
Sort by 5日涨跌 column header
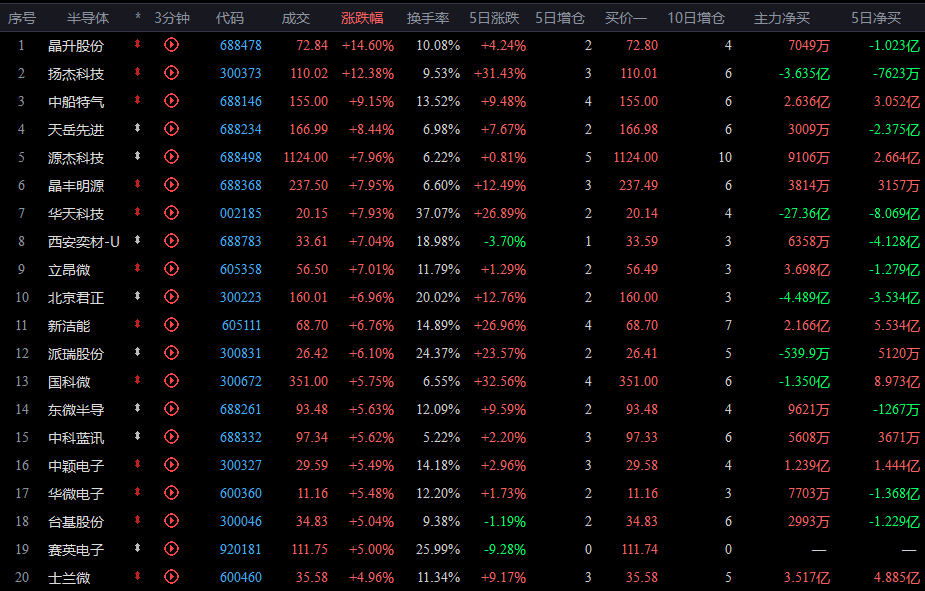click(494, 18)
